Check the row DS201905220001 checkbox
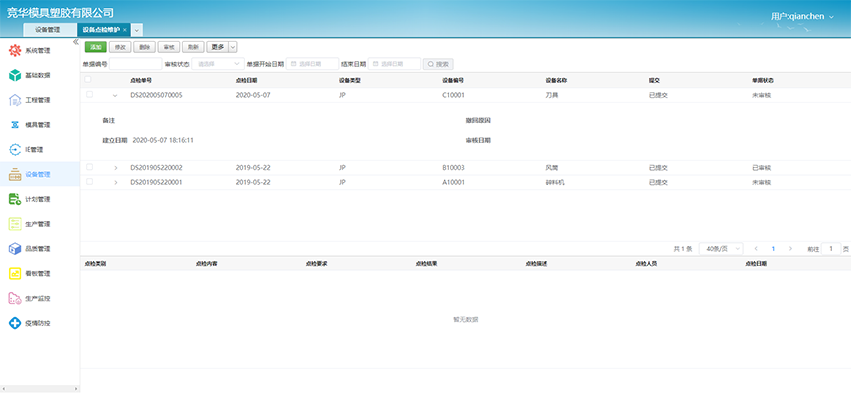 tap(90, 182)
